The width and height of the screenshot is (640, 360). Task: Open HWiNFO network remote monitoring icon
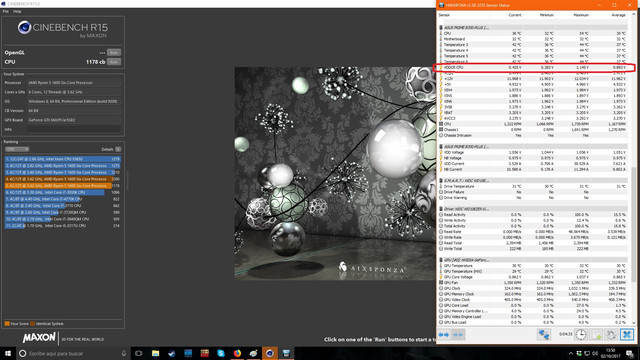point(544,335)
